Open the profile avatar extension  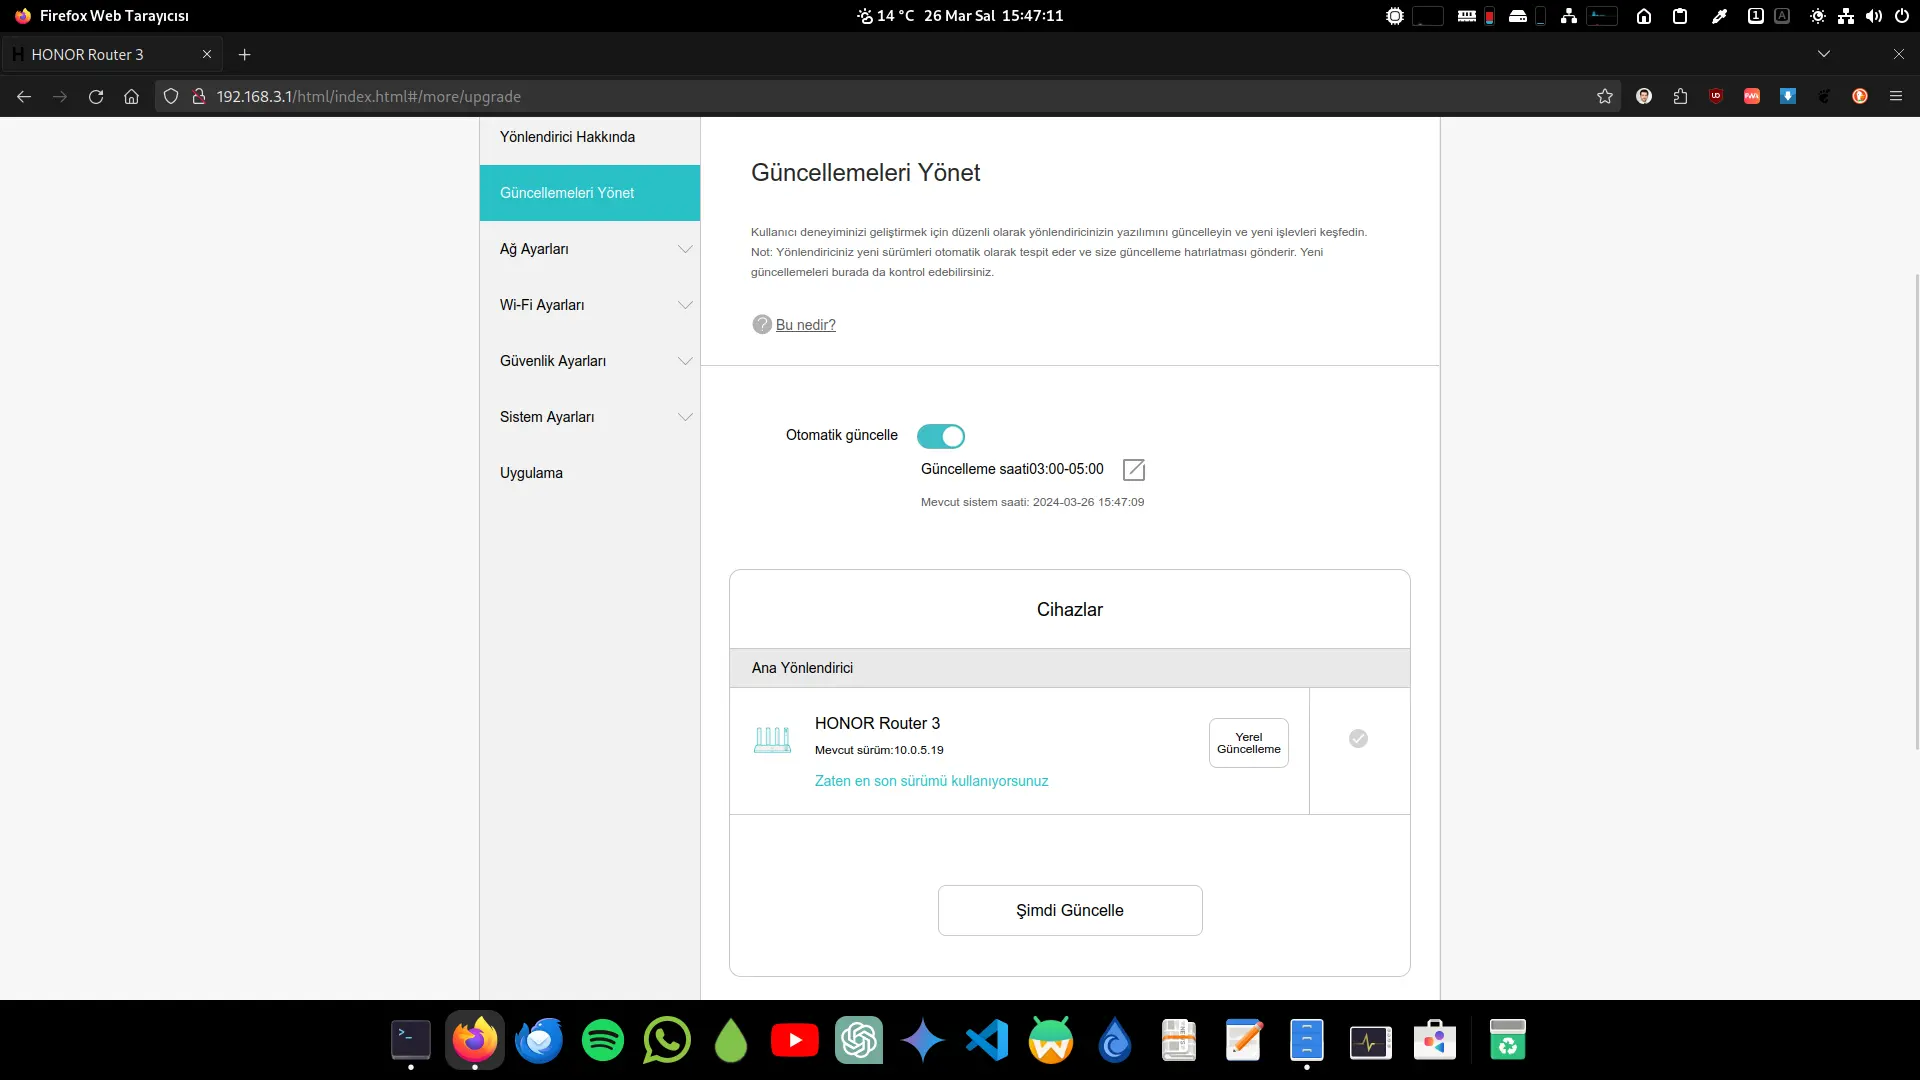coord(1644,96)
